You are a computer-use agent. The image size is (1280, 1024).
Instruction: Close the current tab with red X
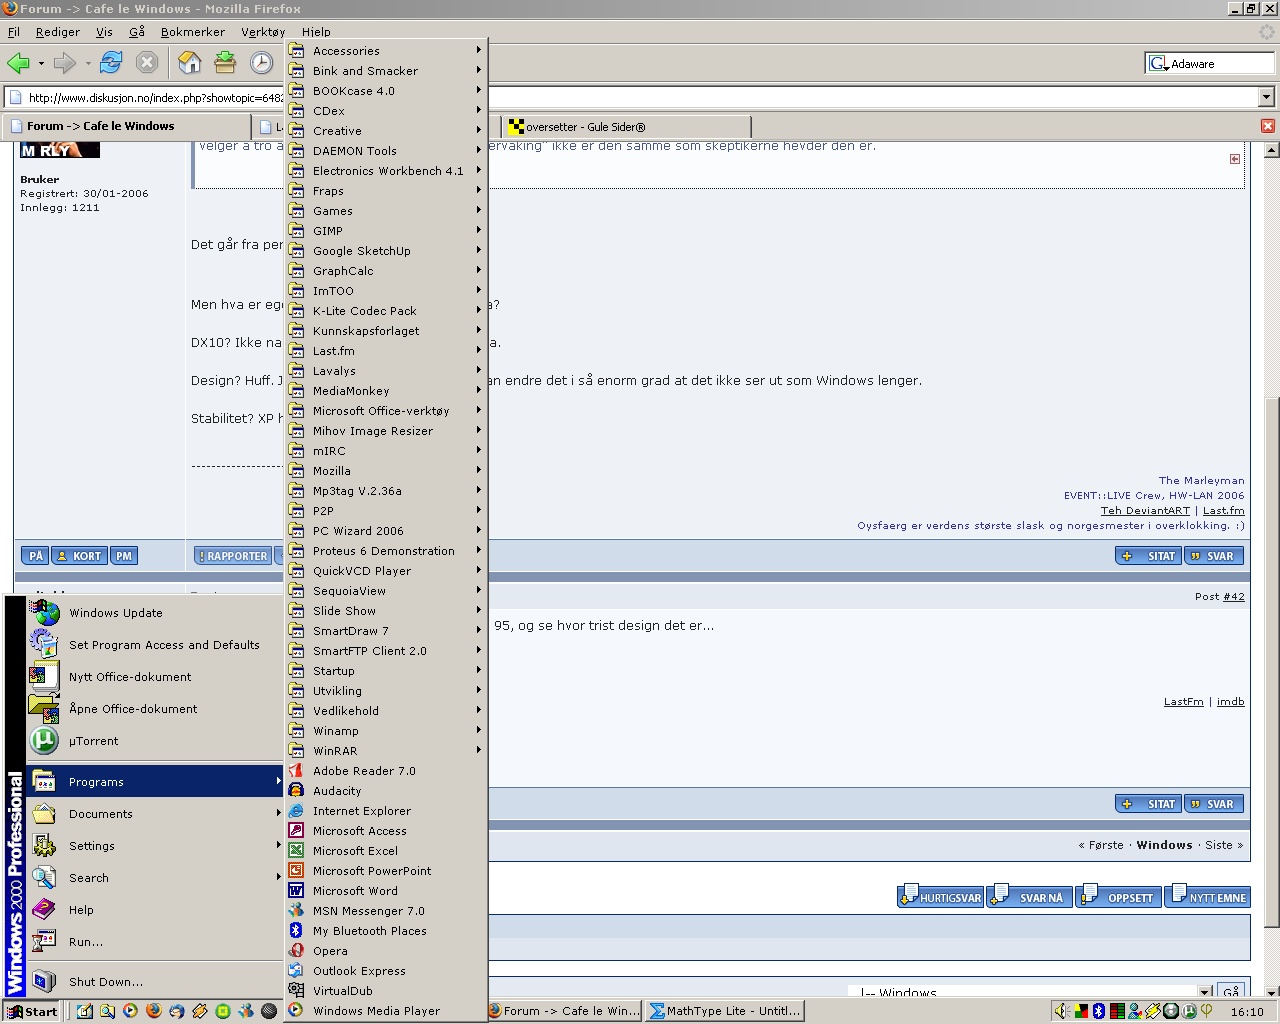tap(1268, 126)
